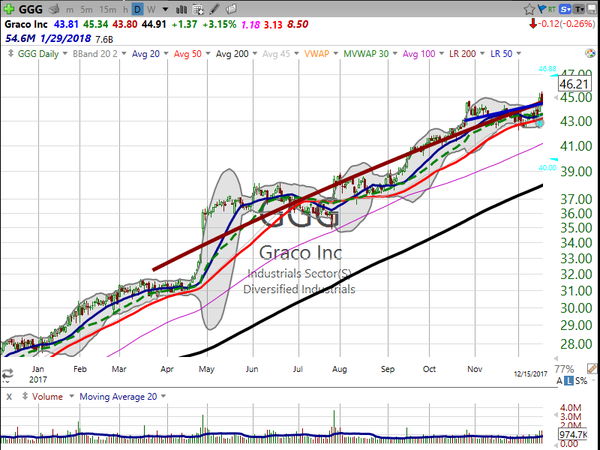Toggle the L log scale option
This screenshot has width=600, height=450.
click(569, 381)
